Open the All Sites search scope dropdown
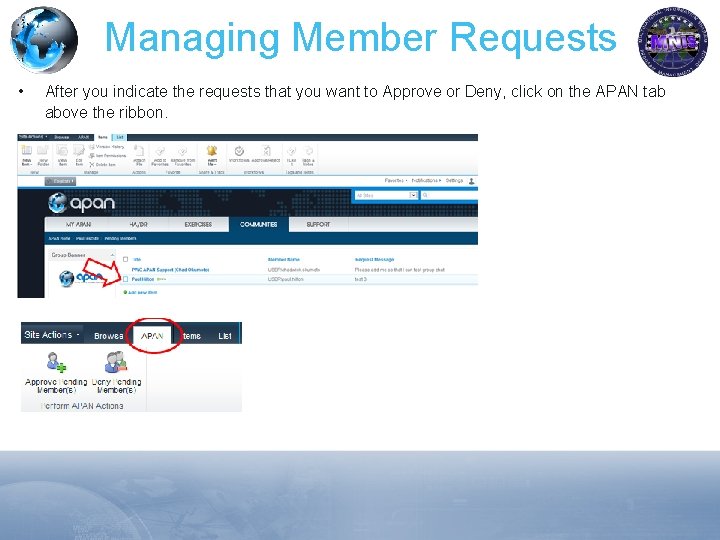Viewport: 720px width, 540px height. point(413,195)
